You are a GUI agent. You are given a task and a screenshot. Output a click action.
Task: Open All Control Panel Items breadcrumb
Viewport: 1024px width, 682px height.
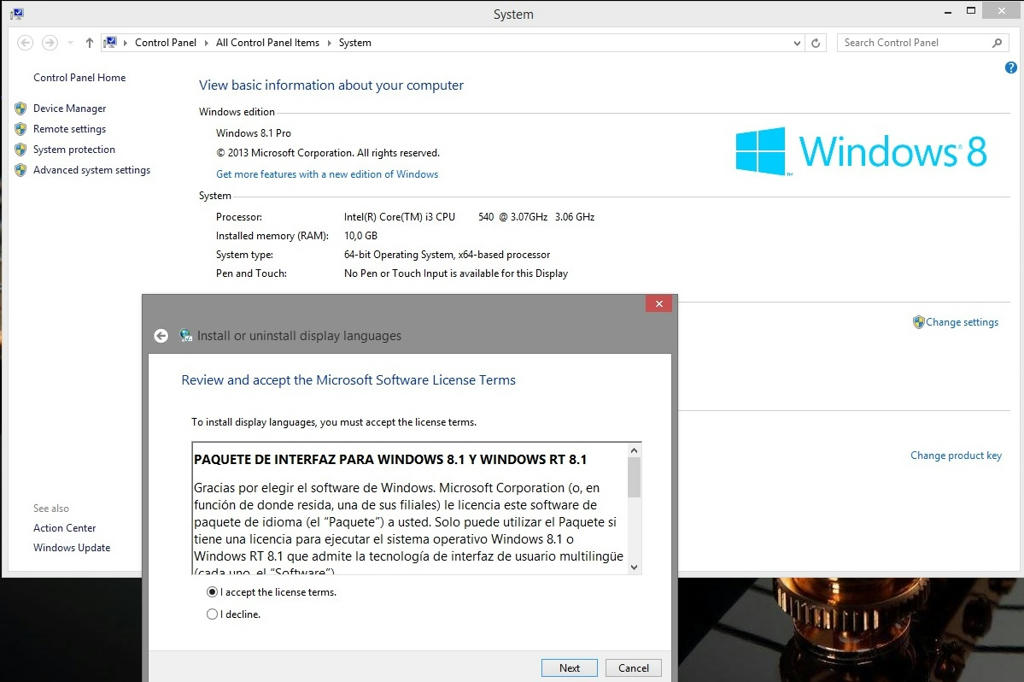(x=268, y=42)
